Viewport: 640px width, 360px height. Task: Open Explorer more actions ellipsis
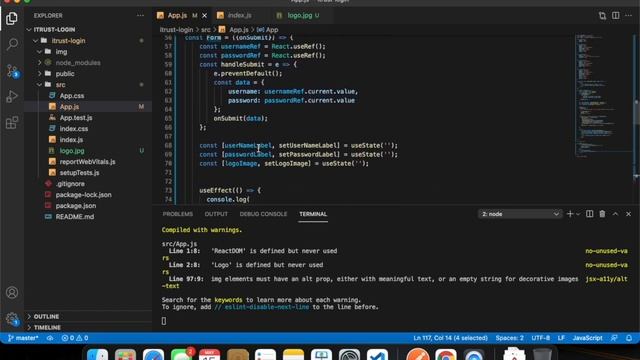140,16
